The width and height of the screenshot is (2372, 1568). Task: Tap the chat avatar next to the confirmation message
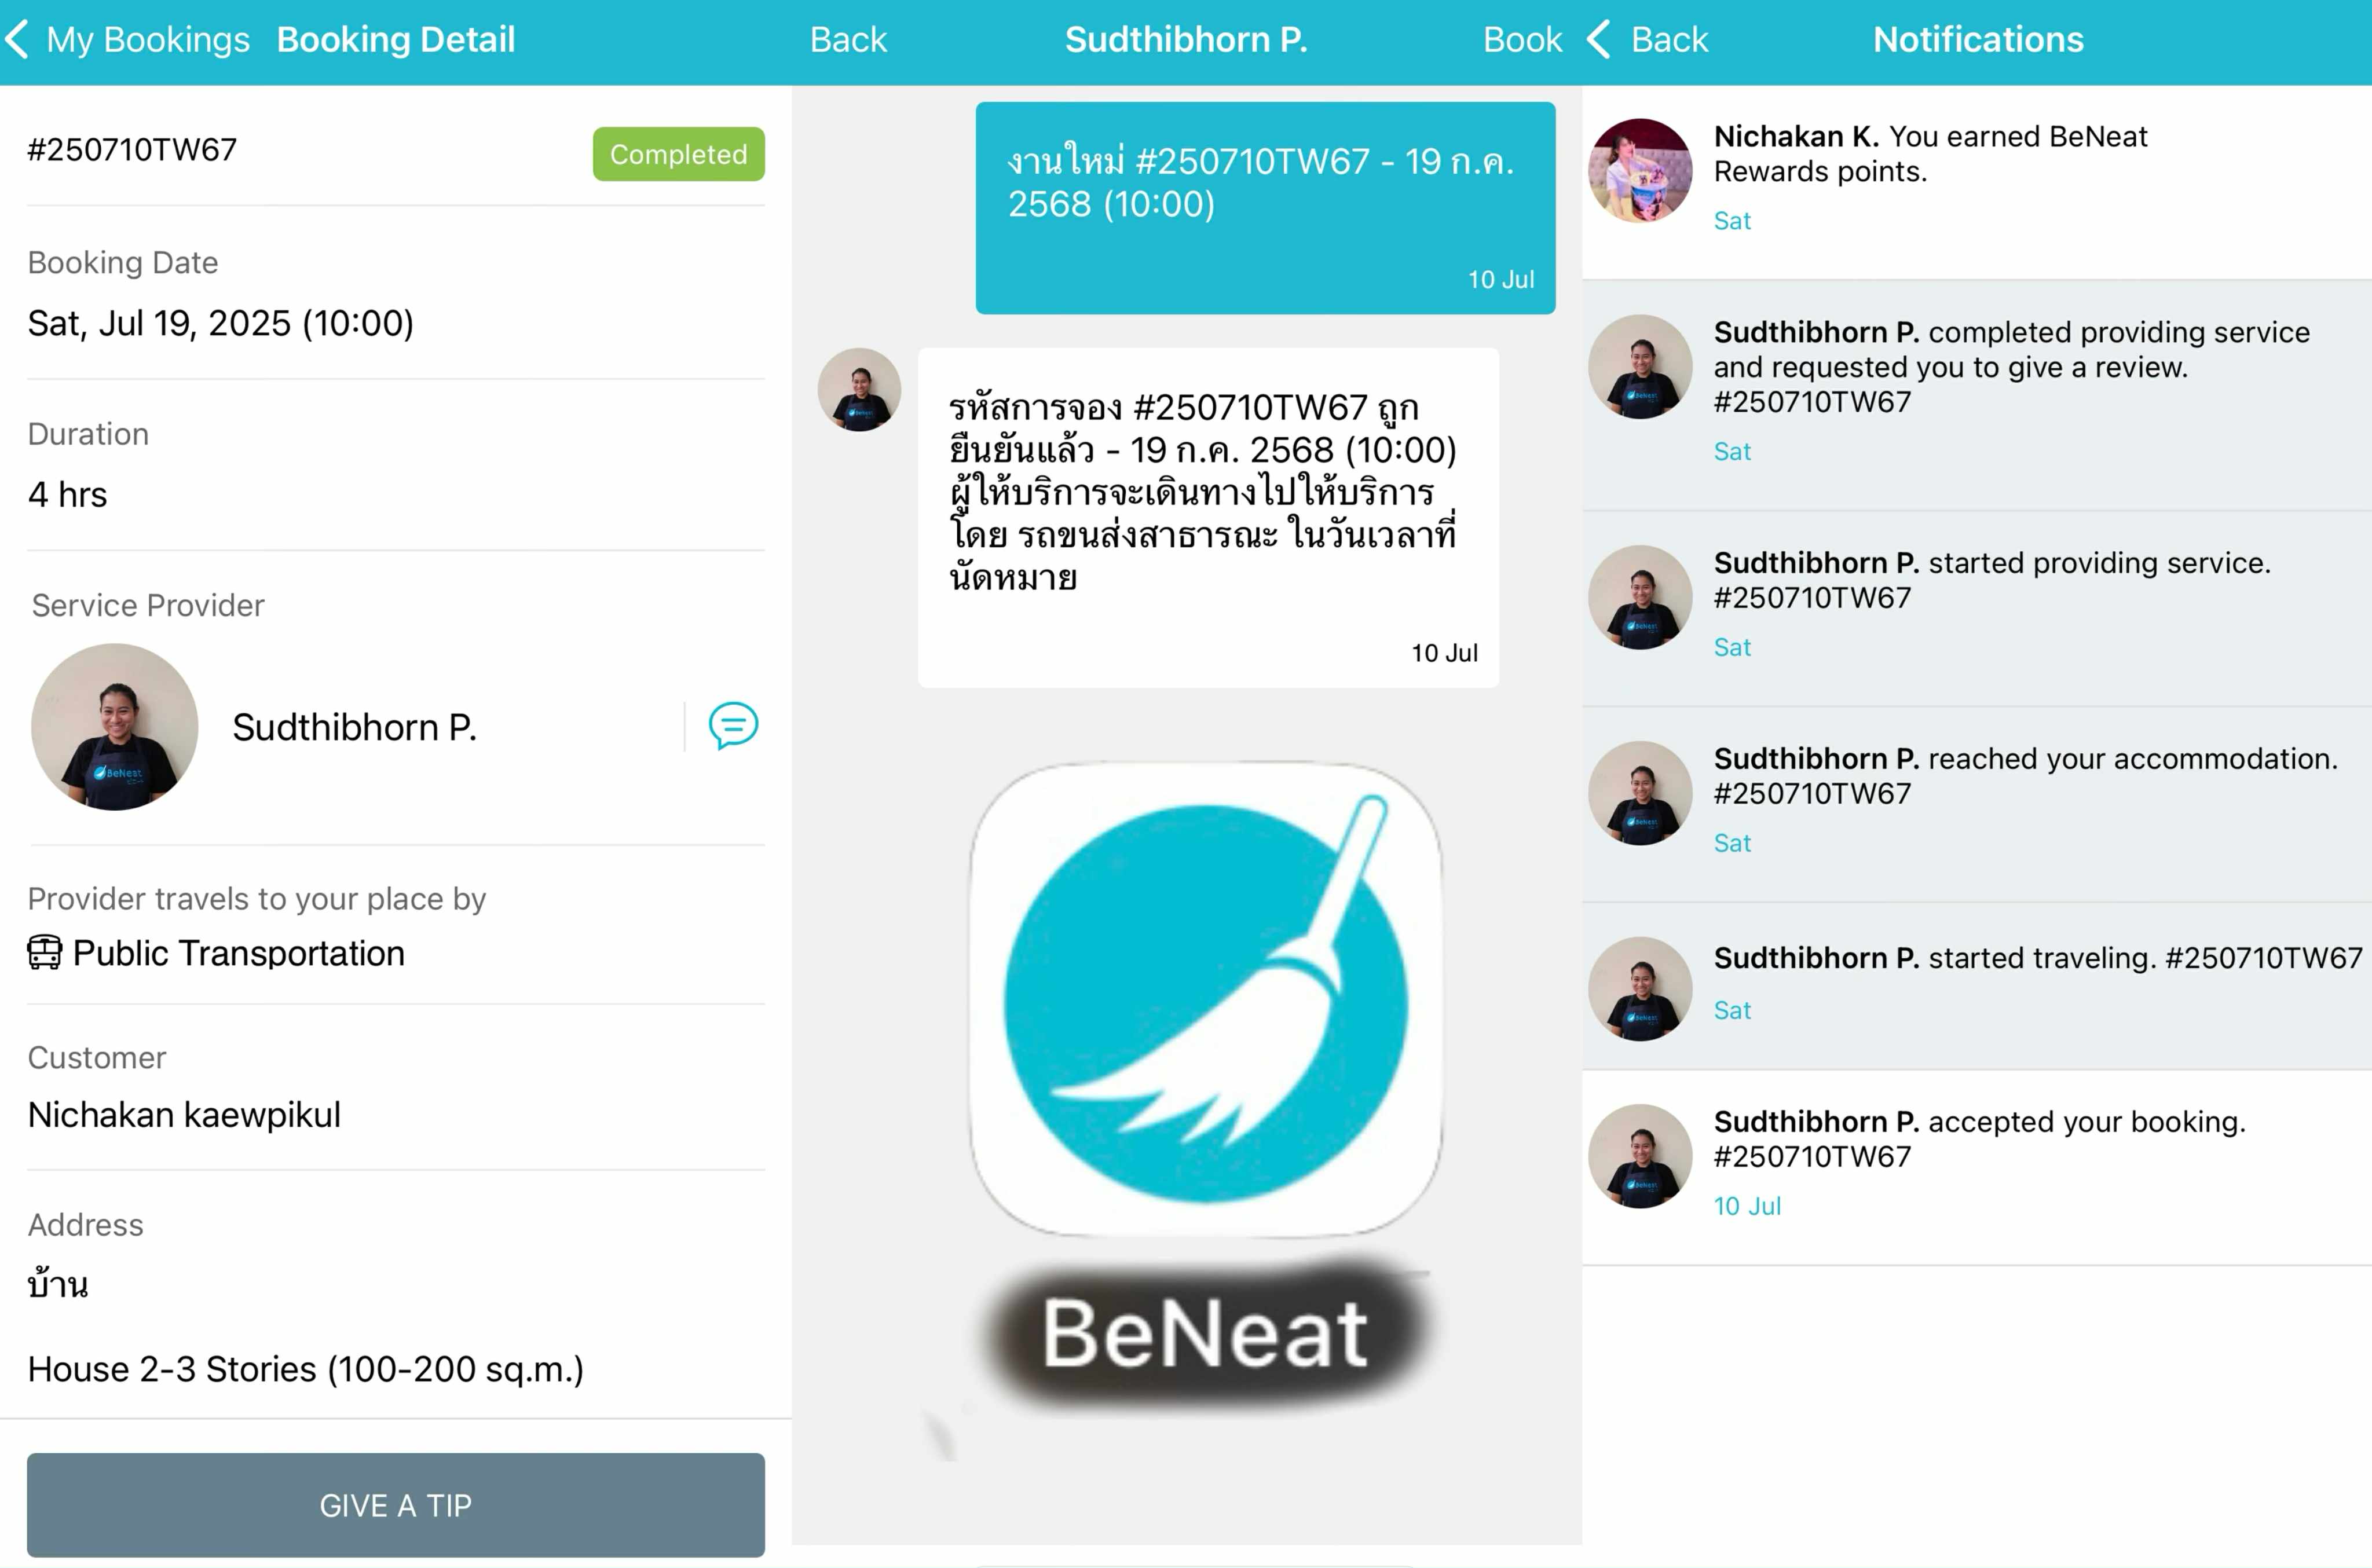859,390
